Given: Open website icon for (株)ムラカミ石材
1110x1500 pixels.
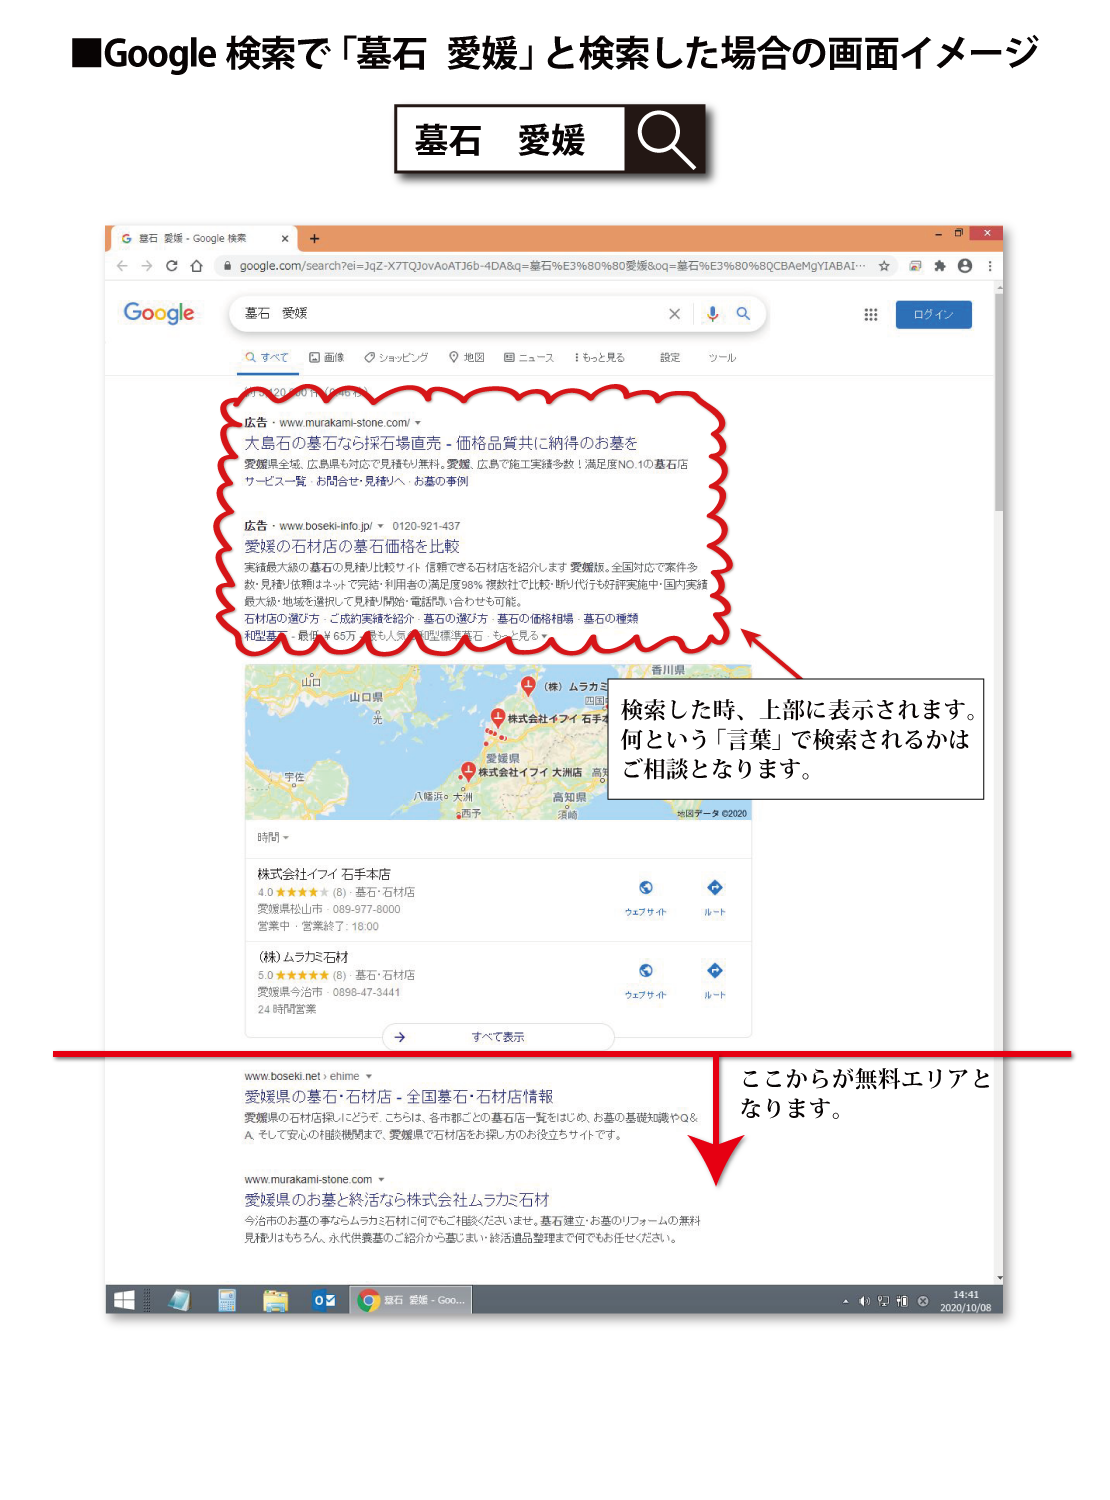Looking at the screenshot, I should click(646, 976).
